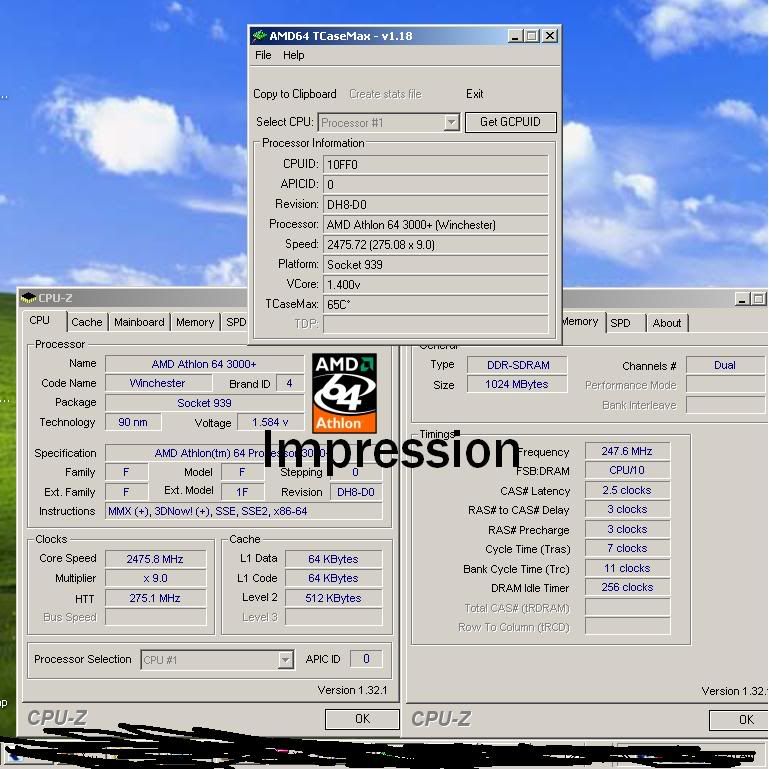Click the Revision field DH8-D0 in TCaseMax
Image resolution: width=769 pixels, height=769 pixels.
click(436, 204)
